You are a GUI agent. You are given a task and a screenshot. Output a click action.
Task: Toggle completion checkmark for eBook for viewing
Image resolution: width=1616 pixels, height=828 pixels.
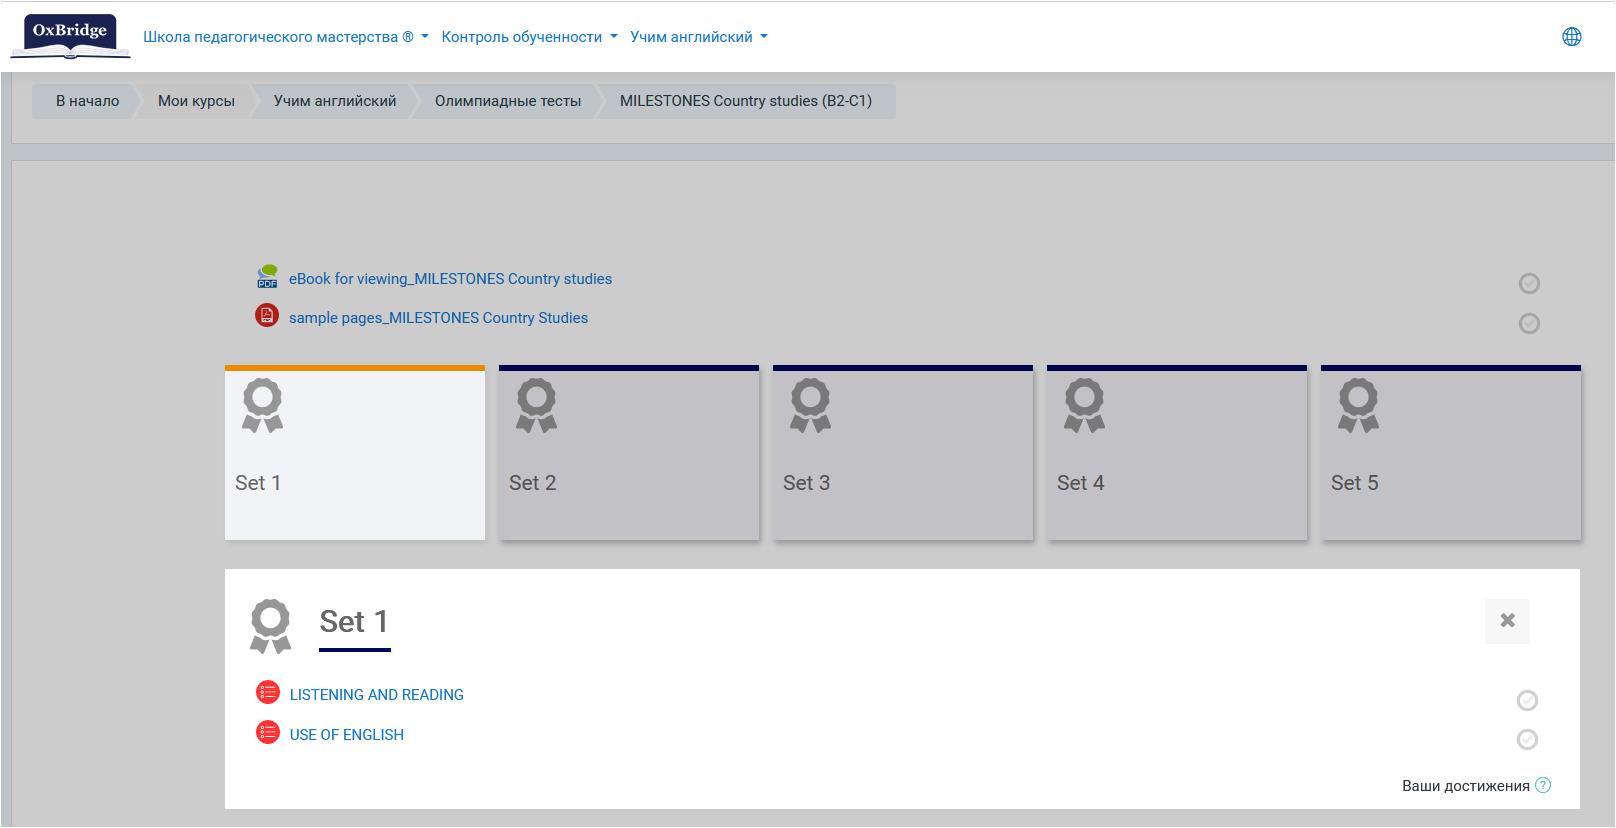pos(1529,284)
